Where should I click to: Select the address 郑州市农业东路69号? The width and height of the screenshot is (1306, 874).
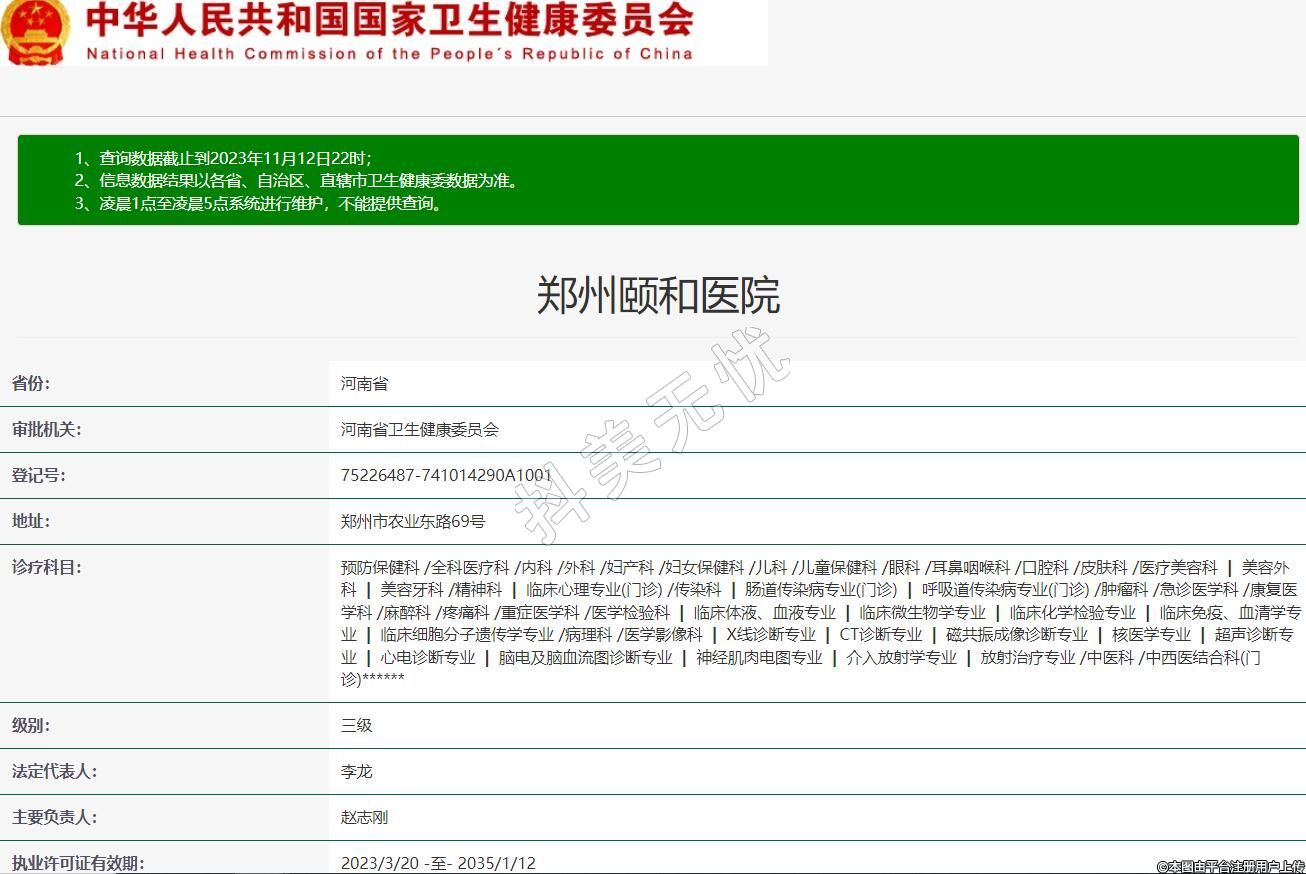click(x=413, y=521)
